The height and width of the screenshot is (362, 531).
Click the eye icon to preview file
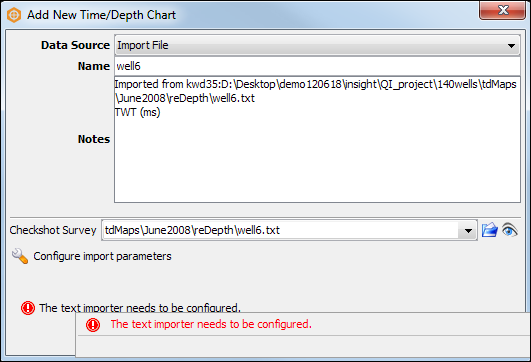(x=510, y=230)
